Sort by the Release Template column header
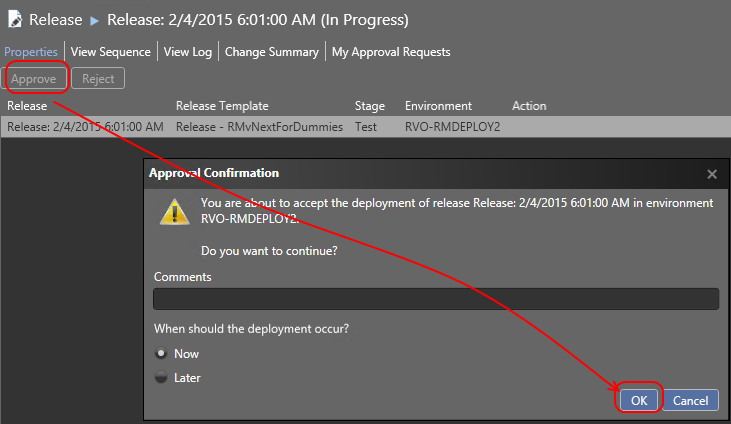The width and height of the screenshot is (731, 424). point(222,106)
